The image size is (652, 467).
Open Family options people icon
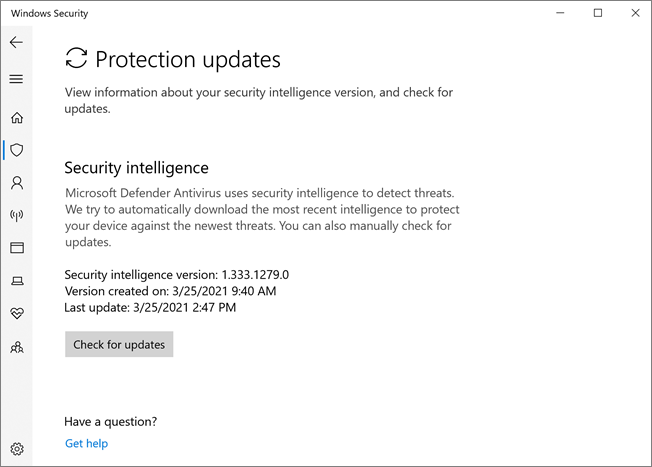pos(16,347)
